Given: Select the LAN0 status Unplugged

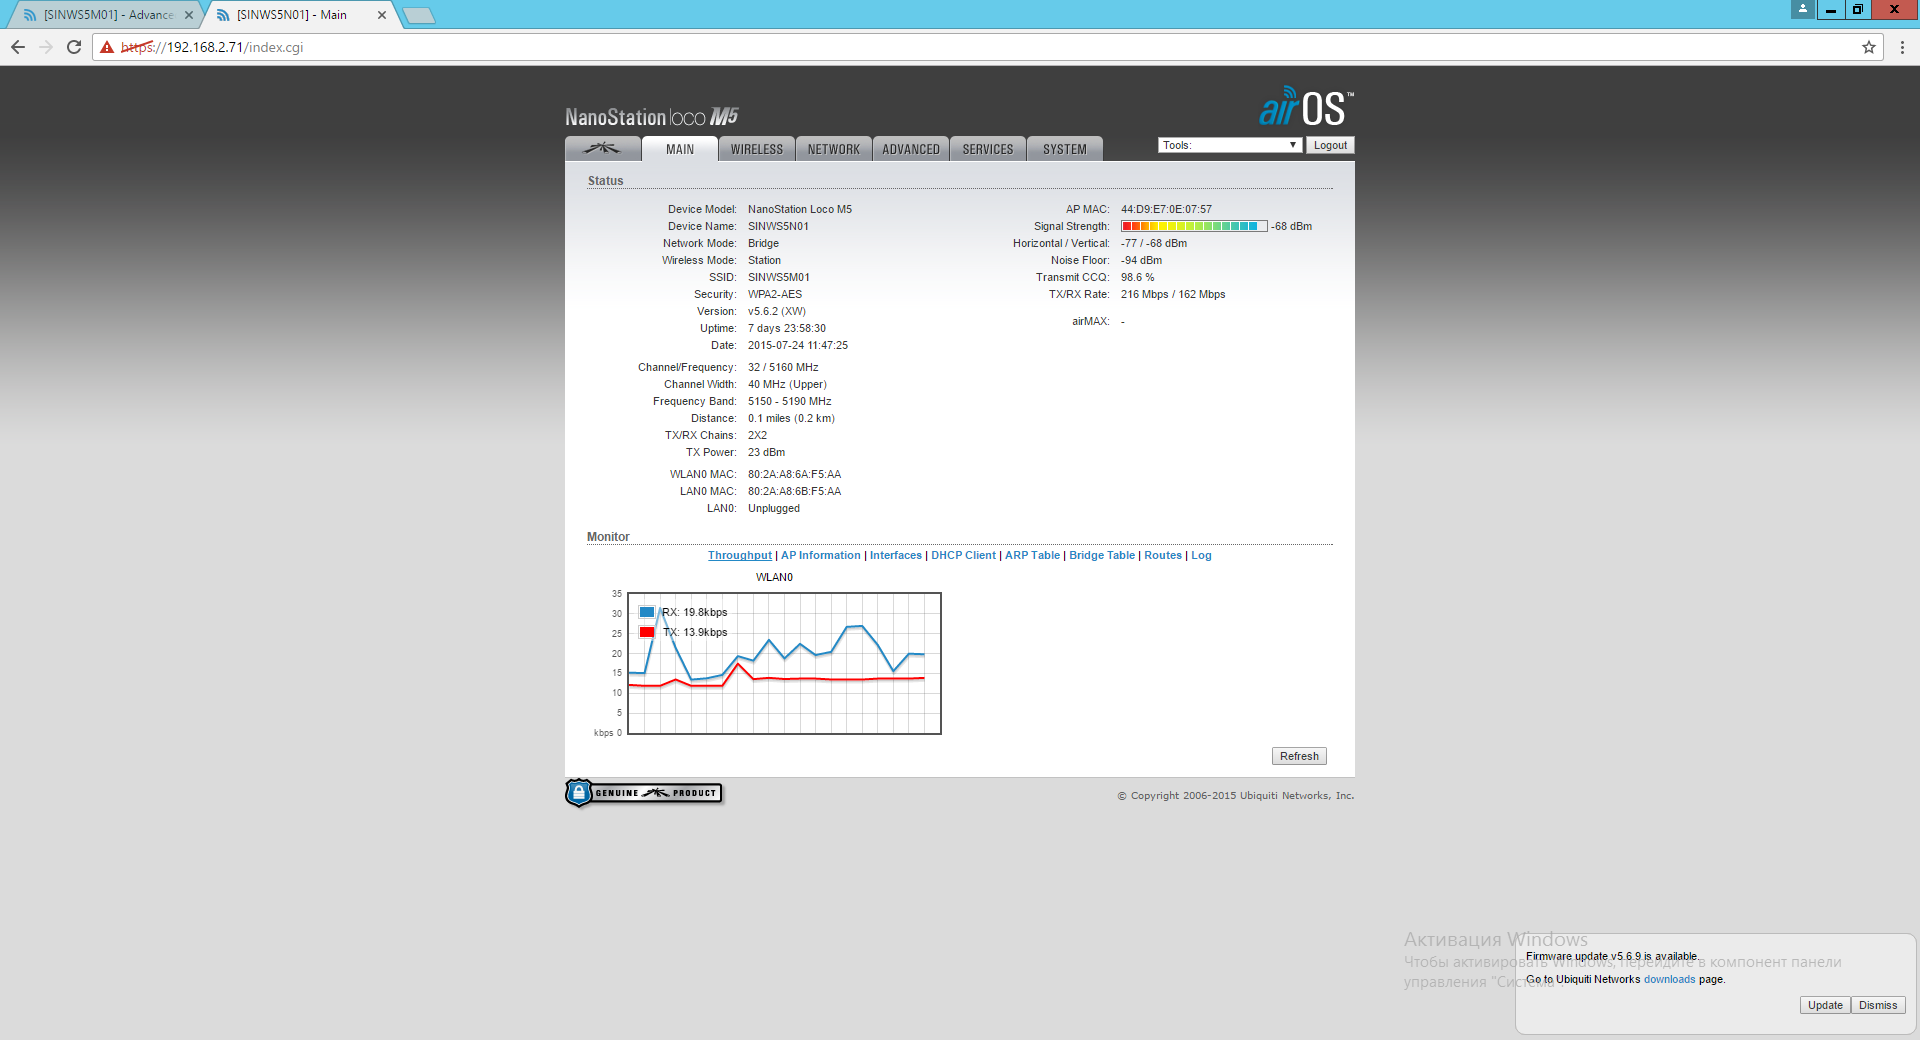Looking at the screenshot, I should pyautogui.click(x=774, y=508).
